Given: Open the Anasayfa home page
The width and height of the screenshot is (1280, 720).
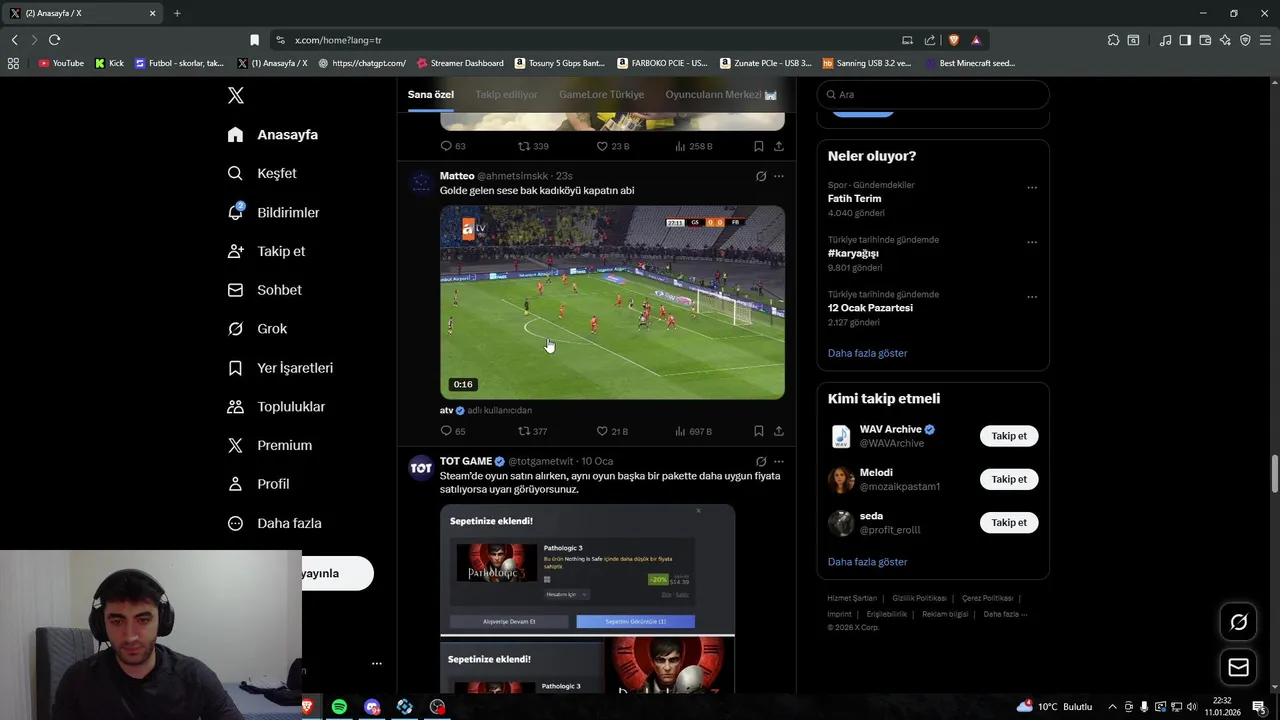Looking at the screenshot, I should (273, 134).
